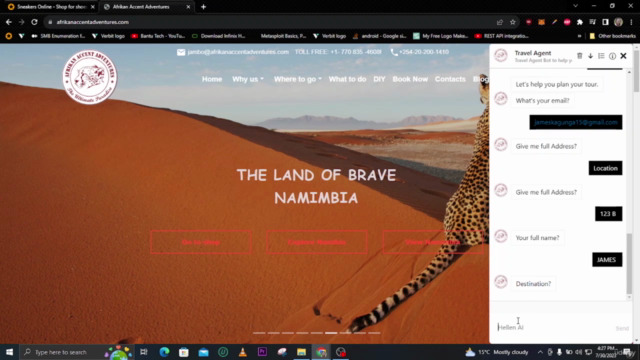
Task: Open the Bantu Tech YouTube bookmark
Action: [158, 36]
